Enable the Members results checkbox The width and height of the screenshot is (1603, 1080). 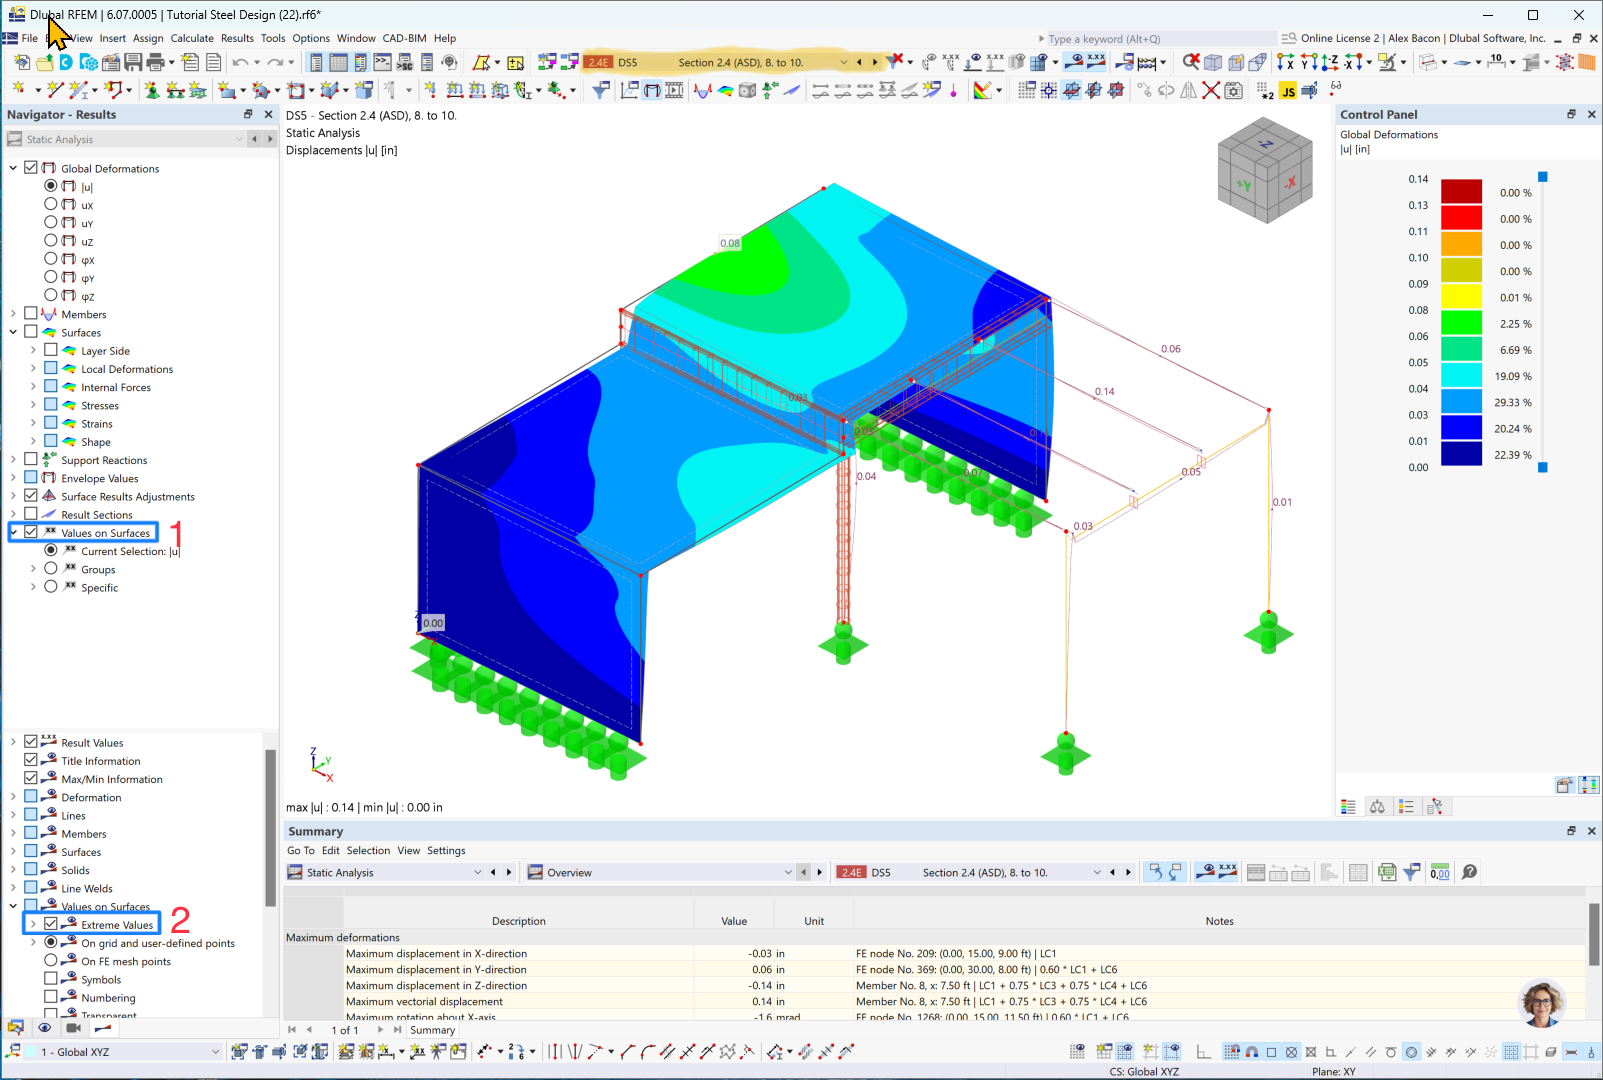[31, 313]
